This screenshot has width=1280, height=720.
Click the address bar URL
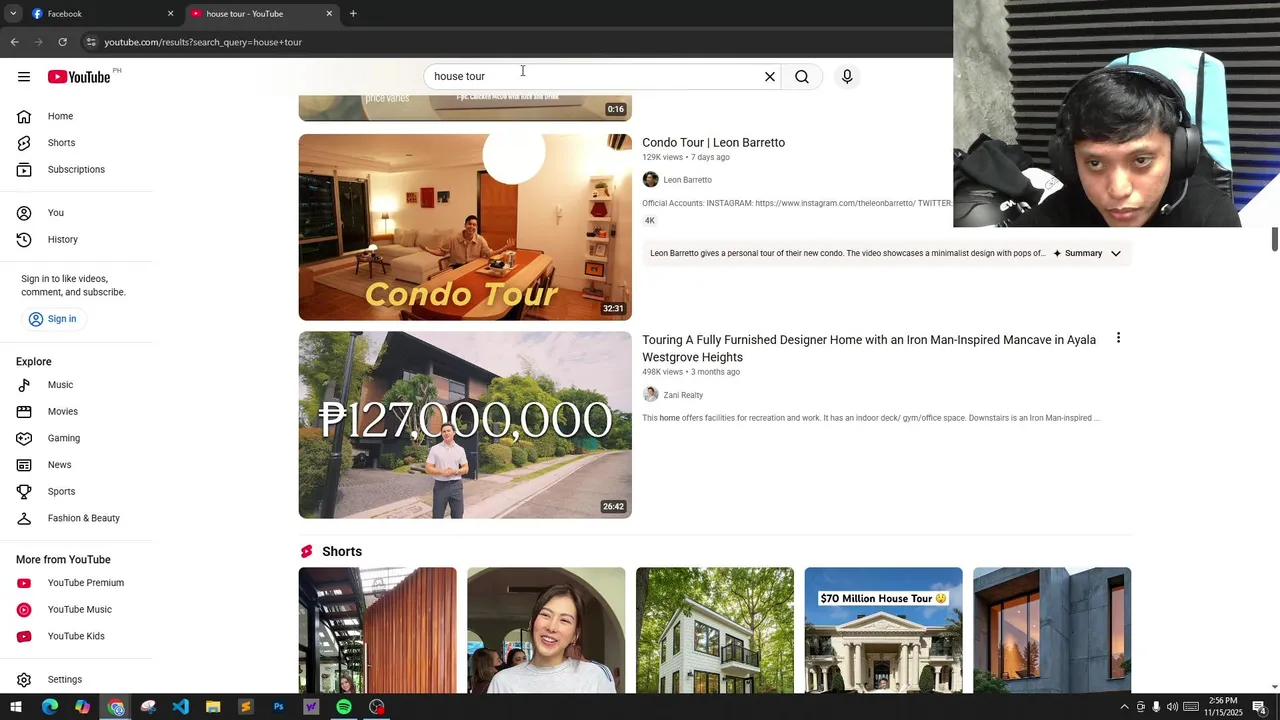point(203,42)
